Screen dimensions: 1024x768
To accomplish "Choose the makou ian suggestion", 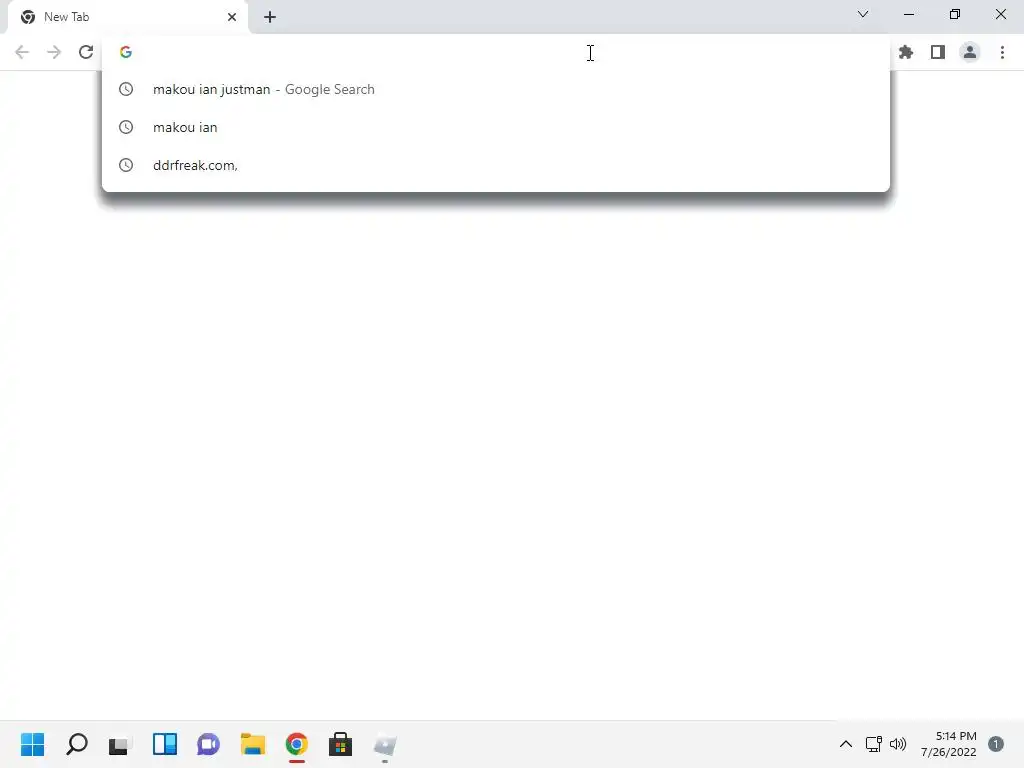I will [496, 127].
